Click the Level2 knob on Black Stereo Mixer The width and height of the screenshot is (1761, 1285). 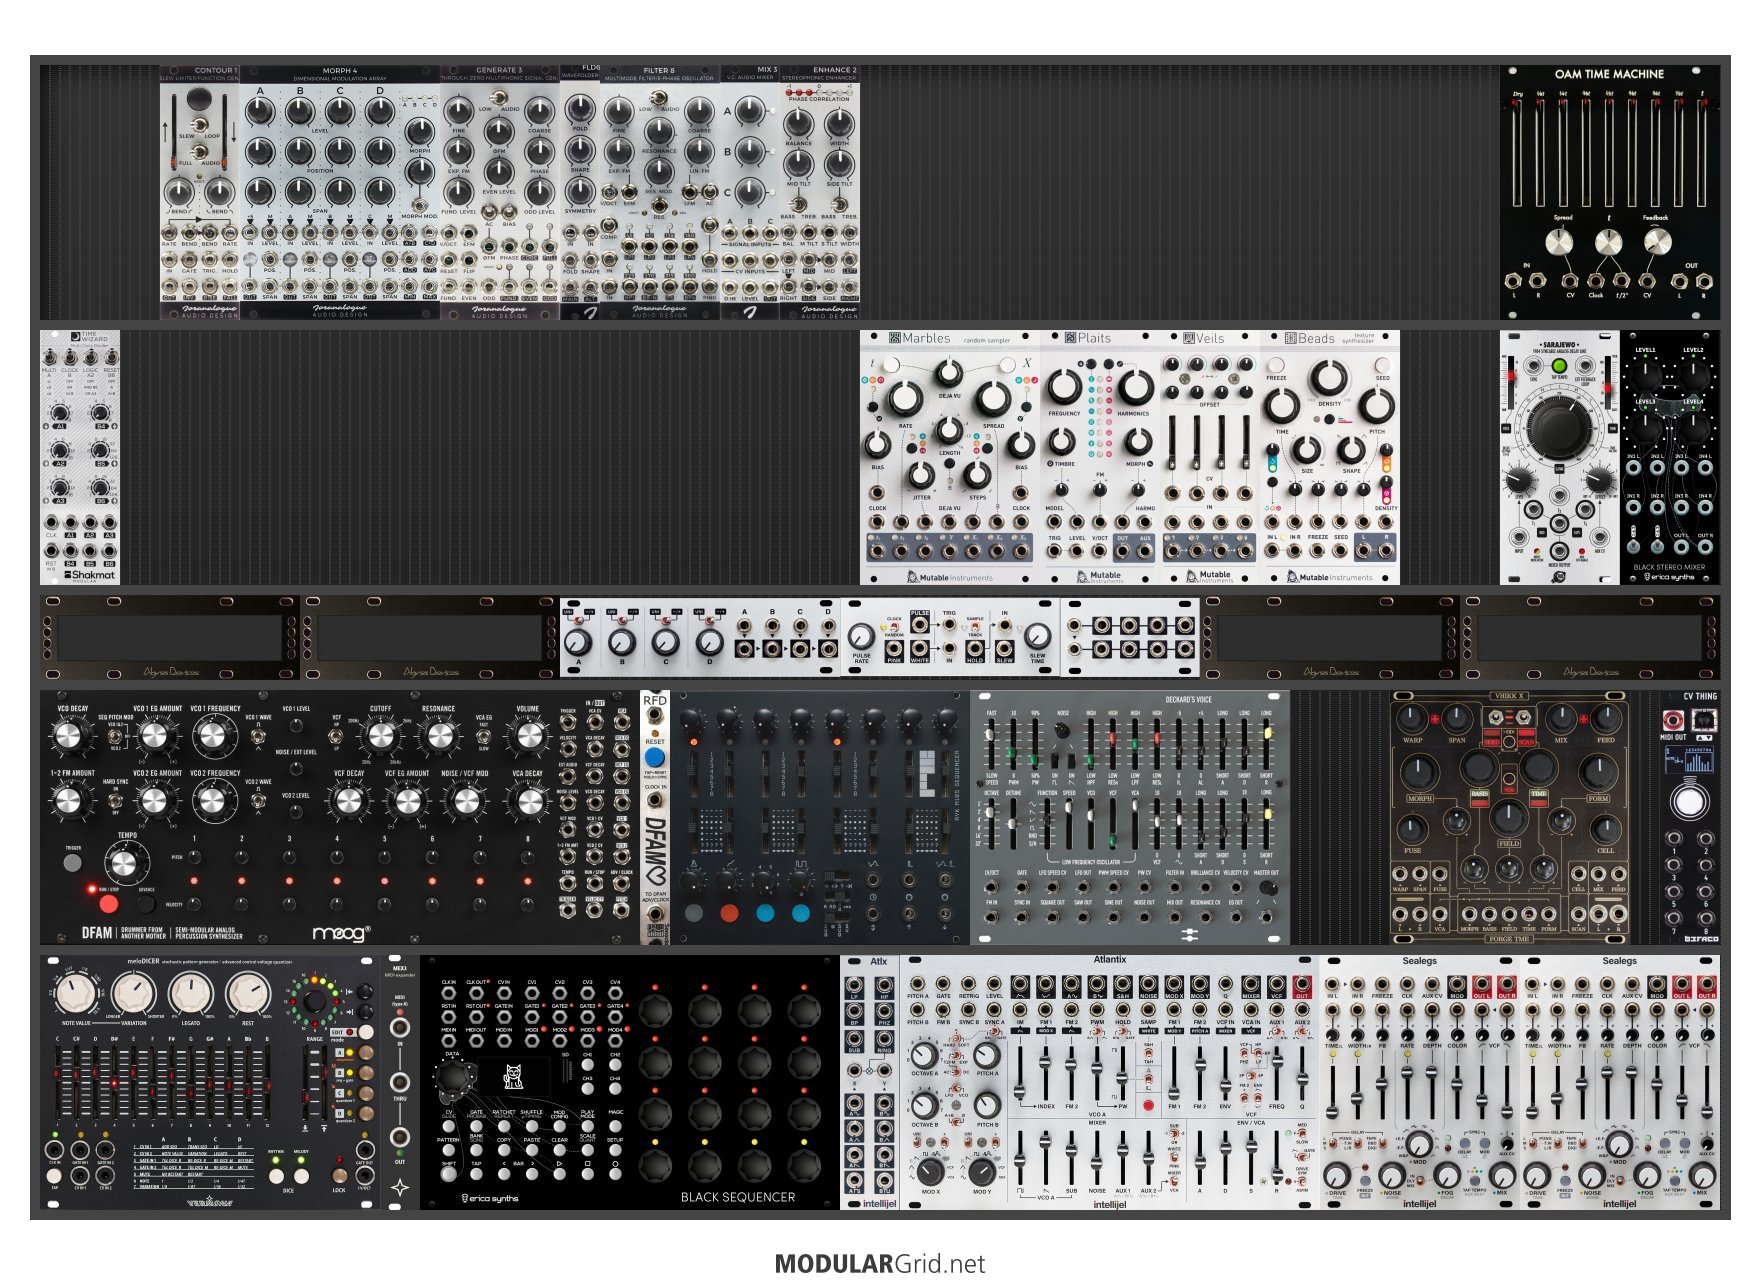tap(1693, 374)
